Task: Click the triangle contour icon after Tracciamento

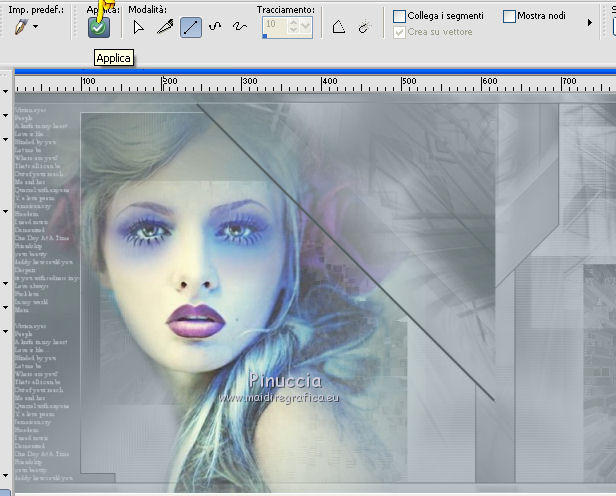Action: (x=339, y=27)
